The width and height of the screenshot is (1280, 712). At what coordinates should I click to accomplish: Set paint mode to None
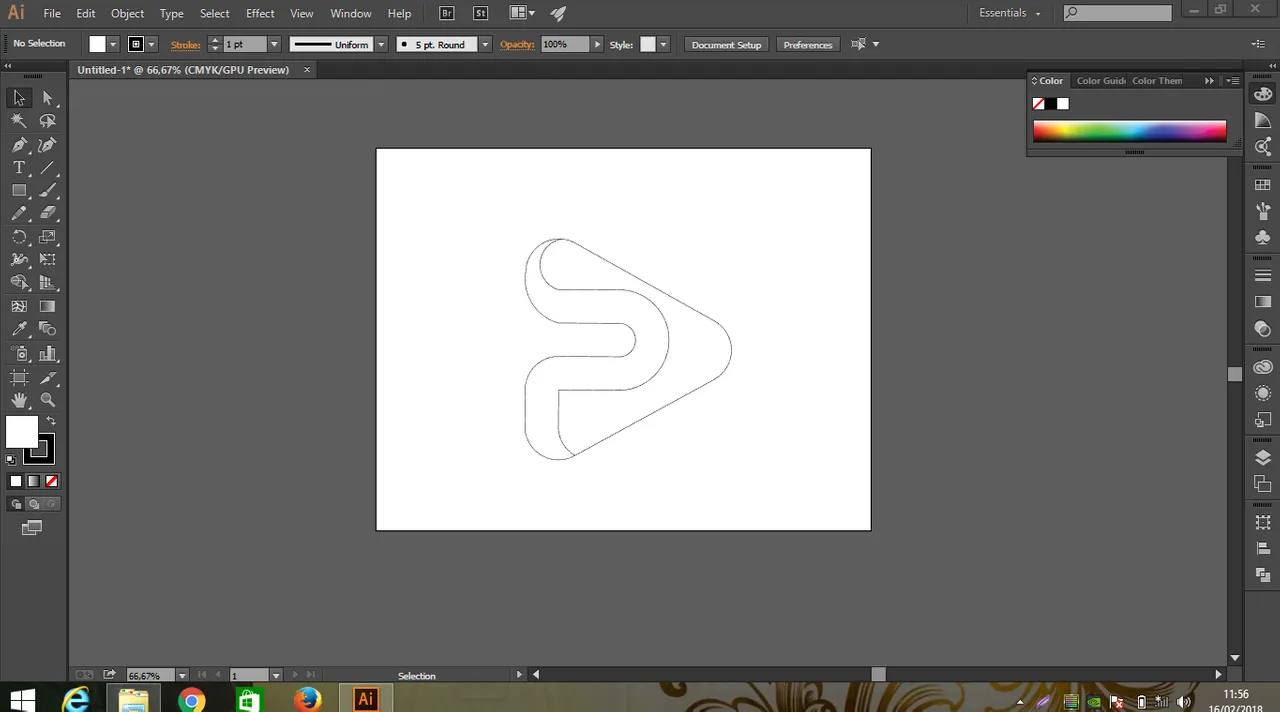51,481
